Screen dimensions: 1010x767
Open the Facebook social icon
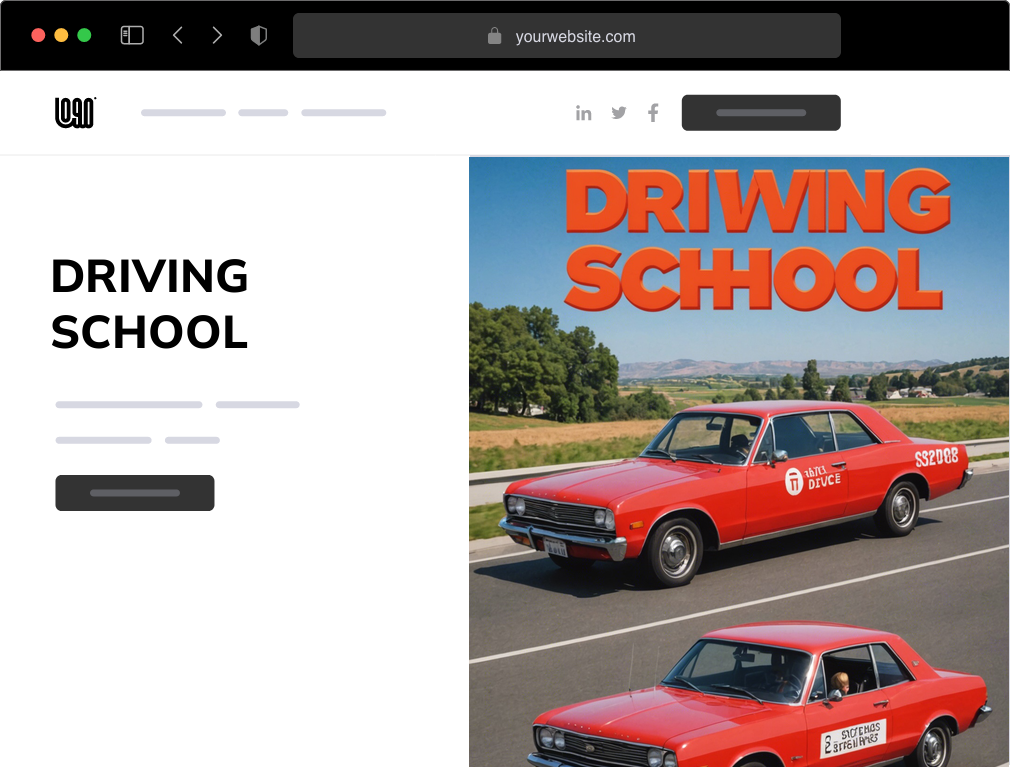pos(653,113)
